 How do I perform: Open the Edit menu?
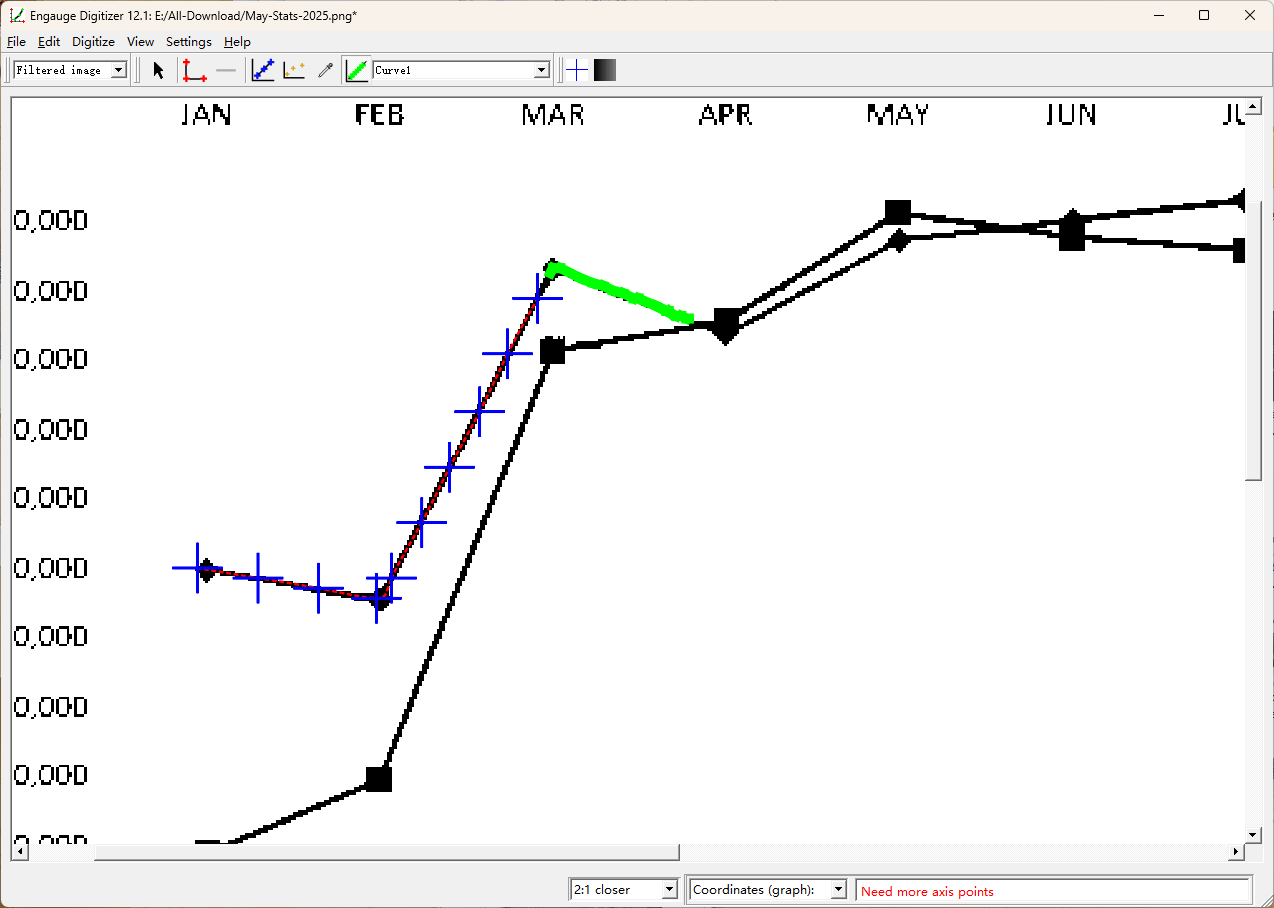pos(48,42)
